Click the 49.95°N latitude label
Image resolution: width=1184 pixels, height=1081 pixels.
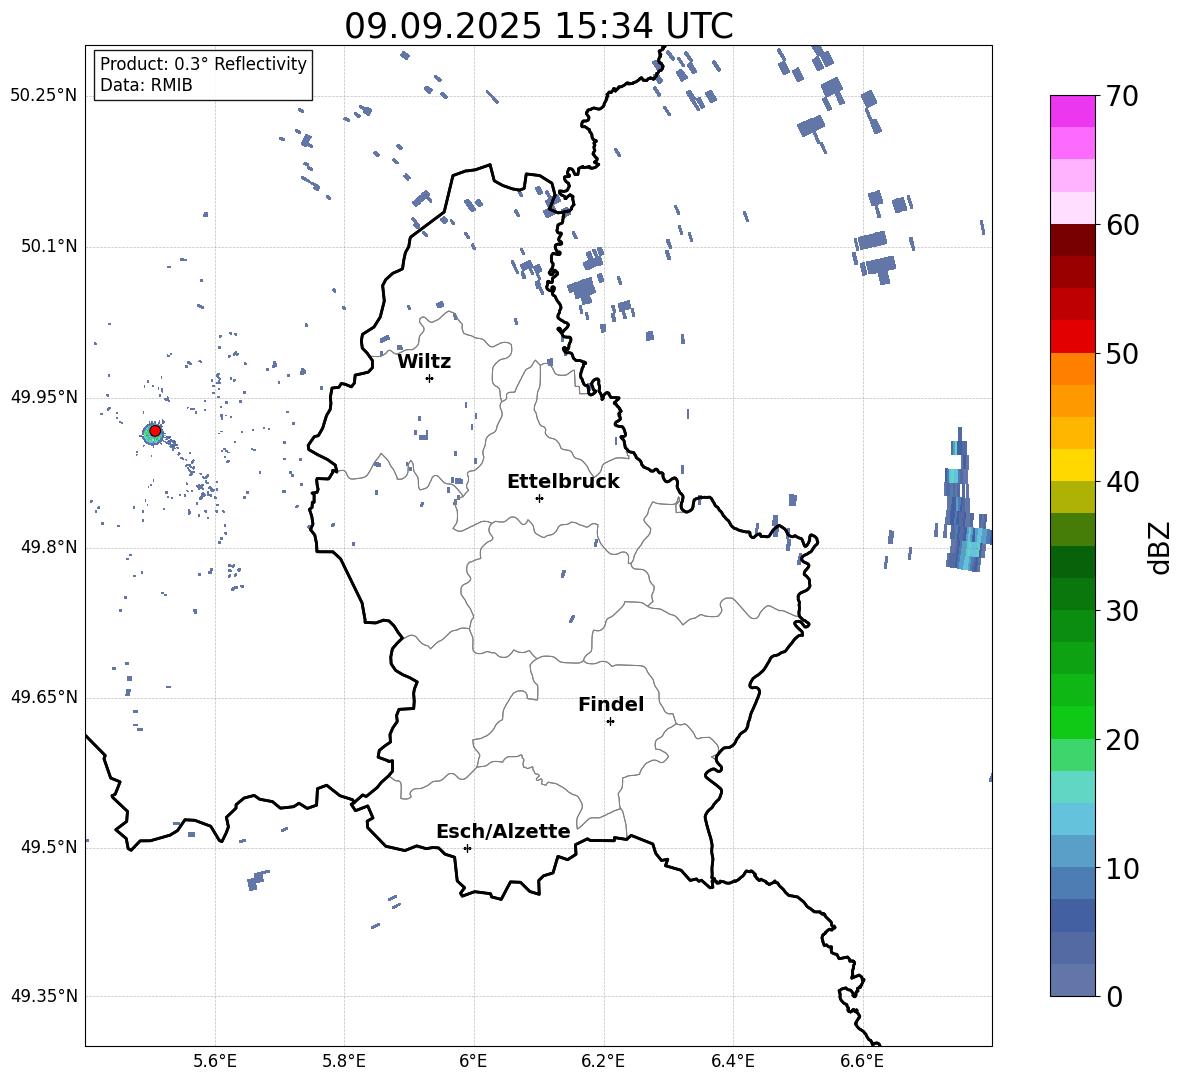[x=44, y=397]
